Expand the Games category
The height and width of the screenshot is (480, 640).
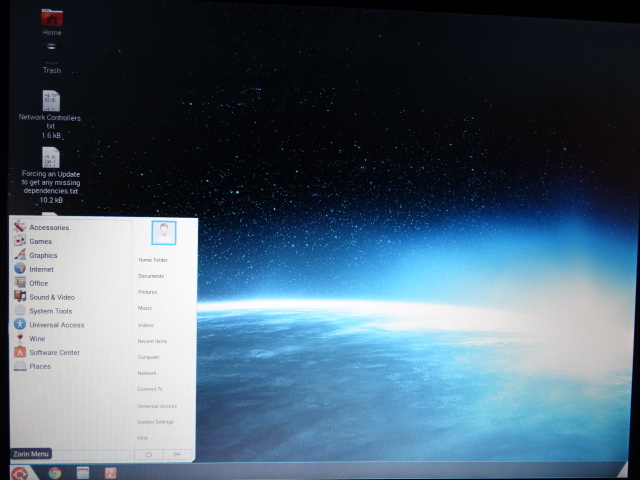(40, 241)
